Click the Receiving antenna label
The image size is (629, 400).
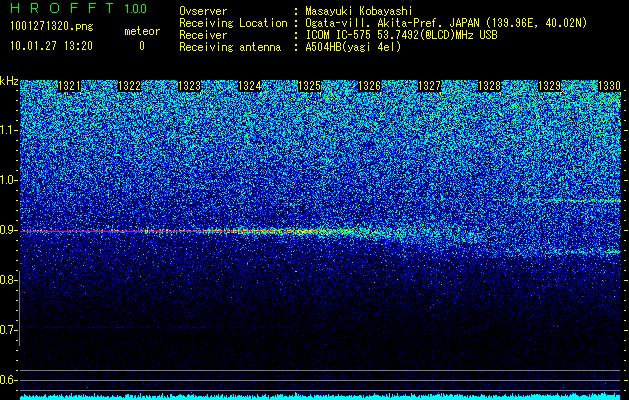(x=230, y=47)
